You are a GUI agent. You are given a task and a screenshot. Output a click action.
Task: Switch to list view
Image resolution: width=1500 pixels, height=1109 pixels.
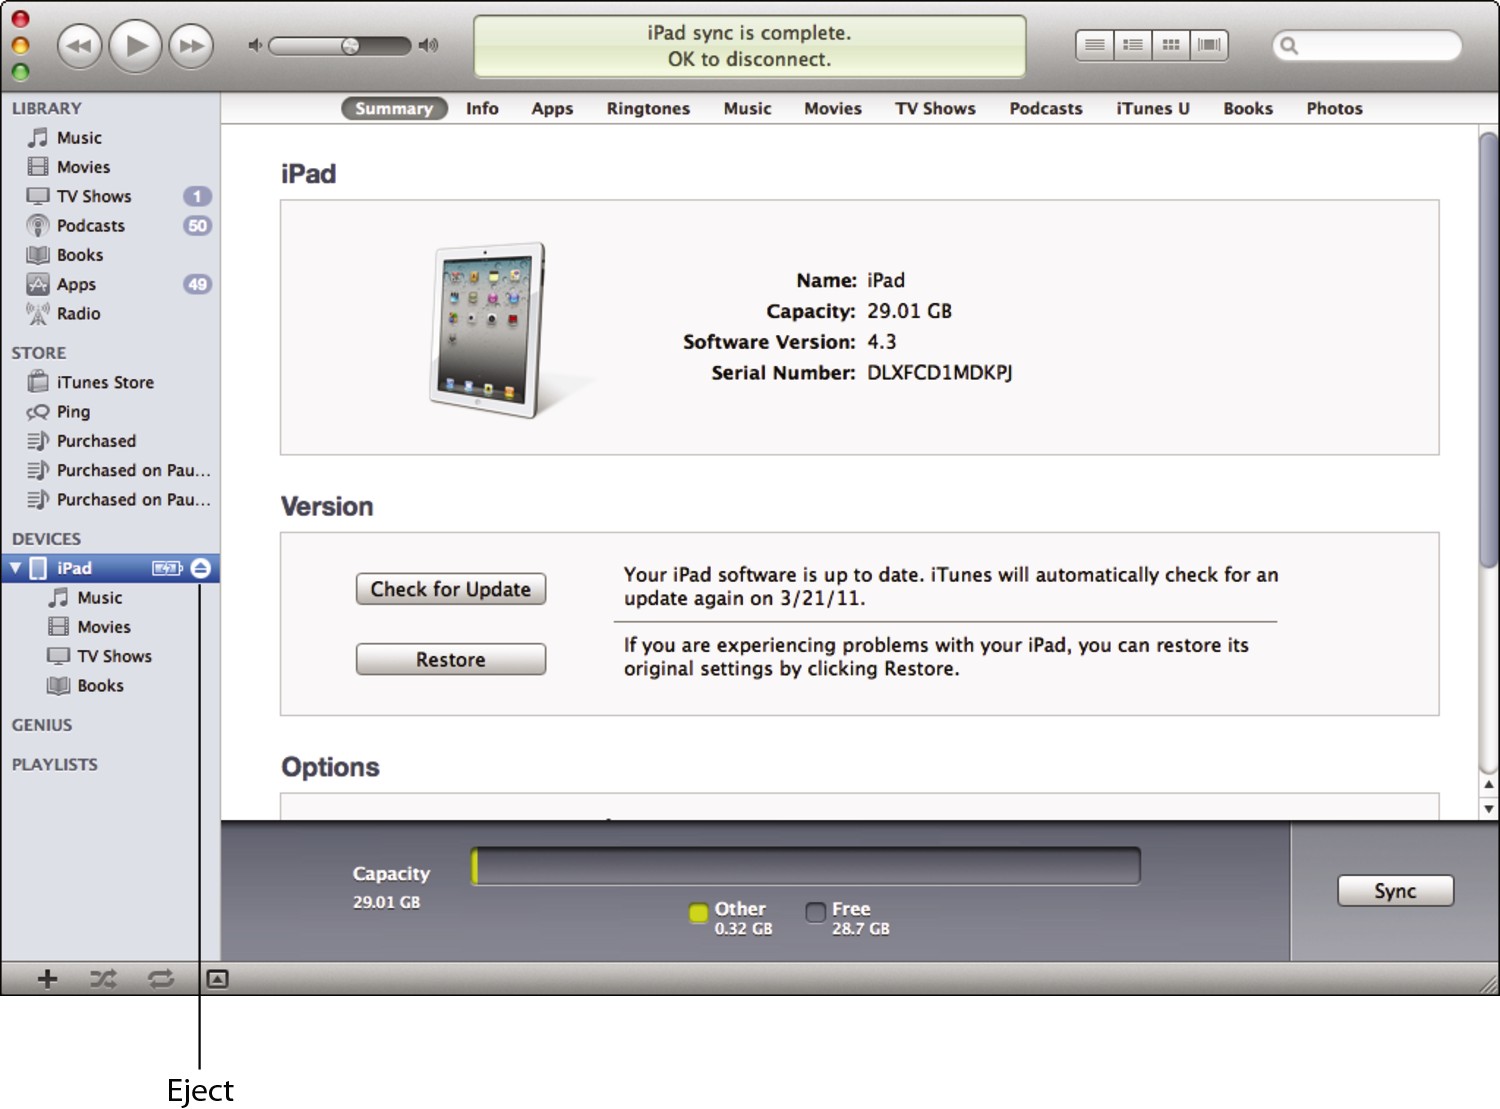[x=1095, y=45]
